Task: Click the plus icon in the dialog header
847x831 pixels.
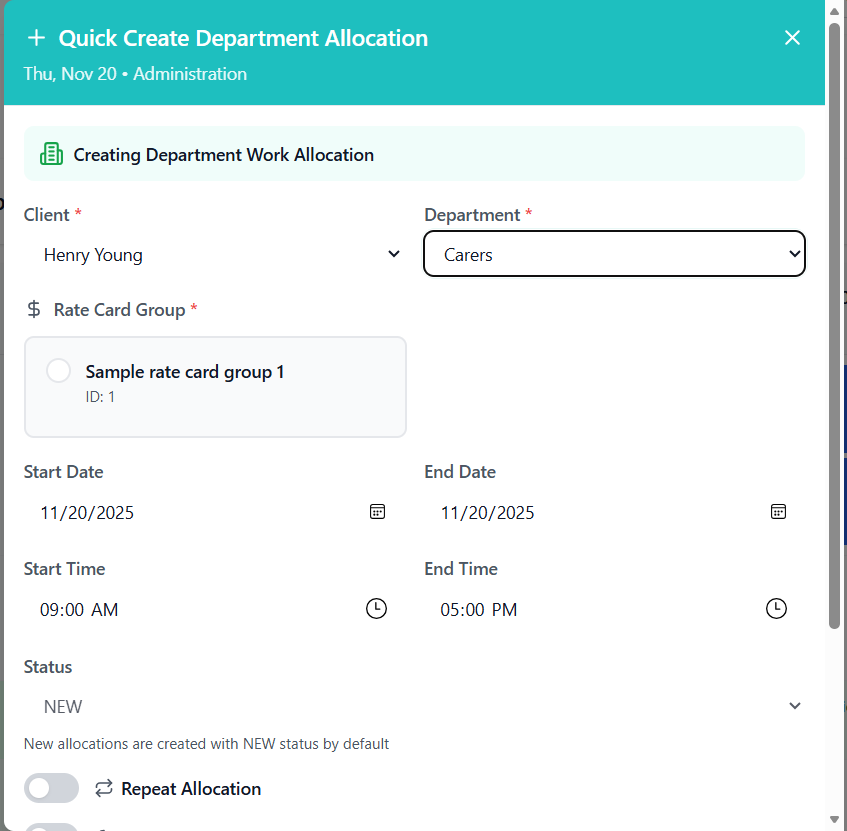Action: [x=37, y=38]
